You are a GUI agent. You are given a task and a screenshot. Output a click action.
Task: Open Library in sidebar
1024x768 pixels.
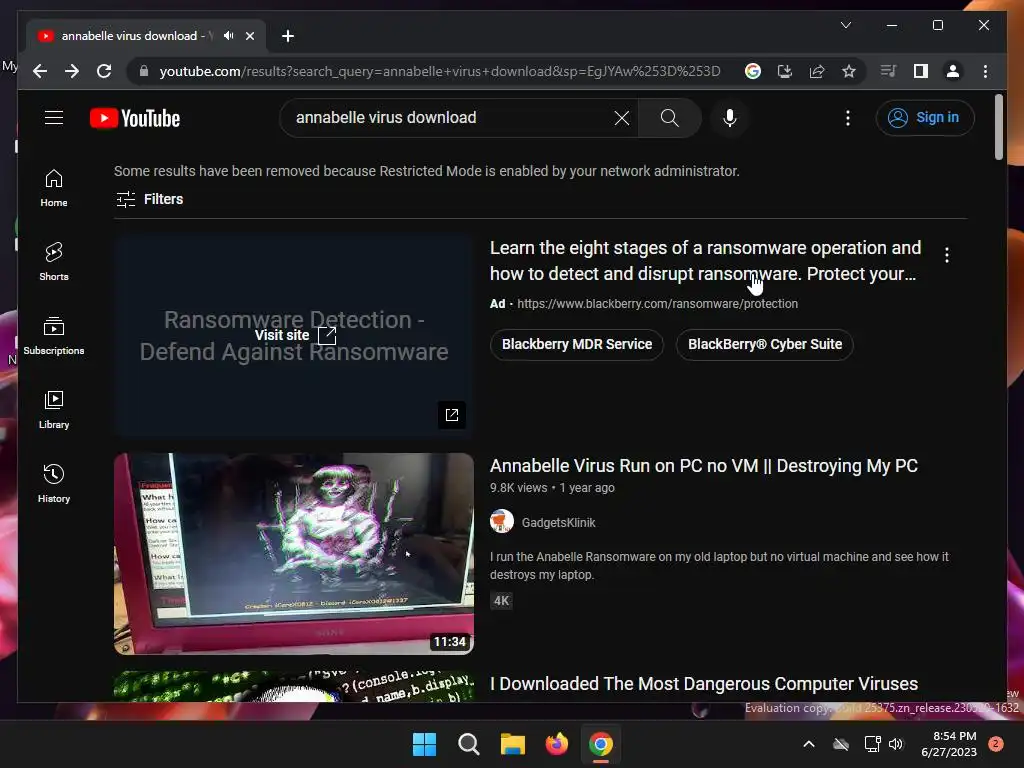click(54, 409)
